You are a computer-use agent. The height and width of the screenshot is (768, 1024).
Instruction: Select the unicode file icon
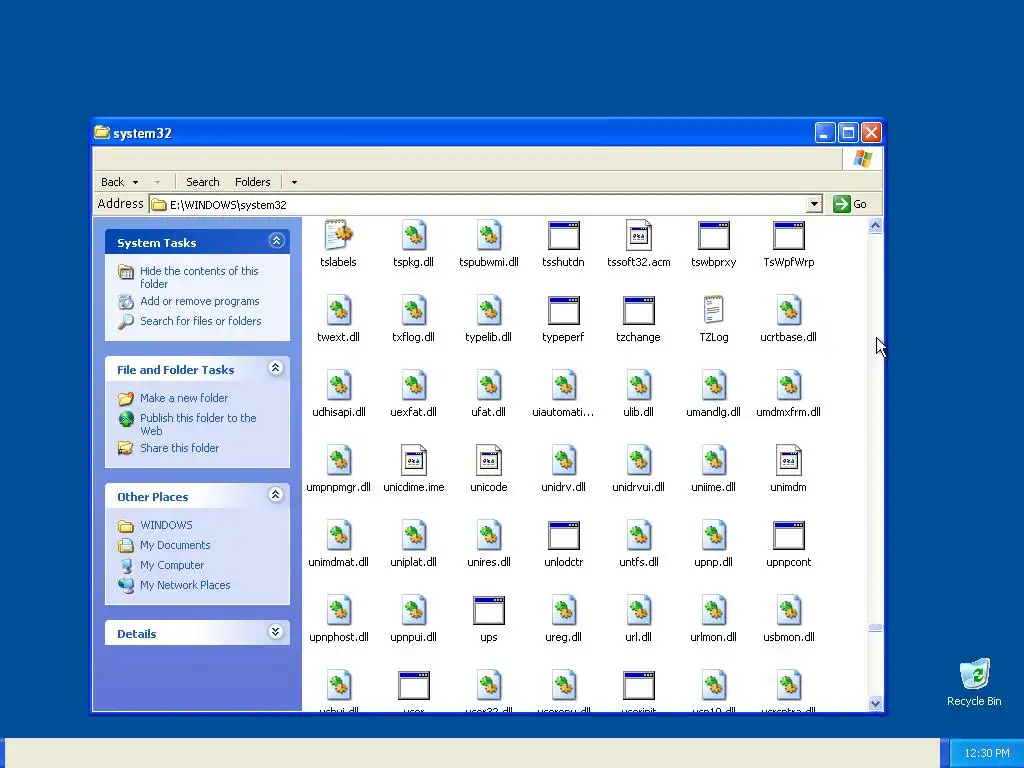click(488, 460)
